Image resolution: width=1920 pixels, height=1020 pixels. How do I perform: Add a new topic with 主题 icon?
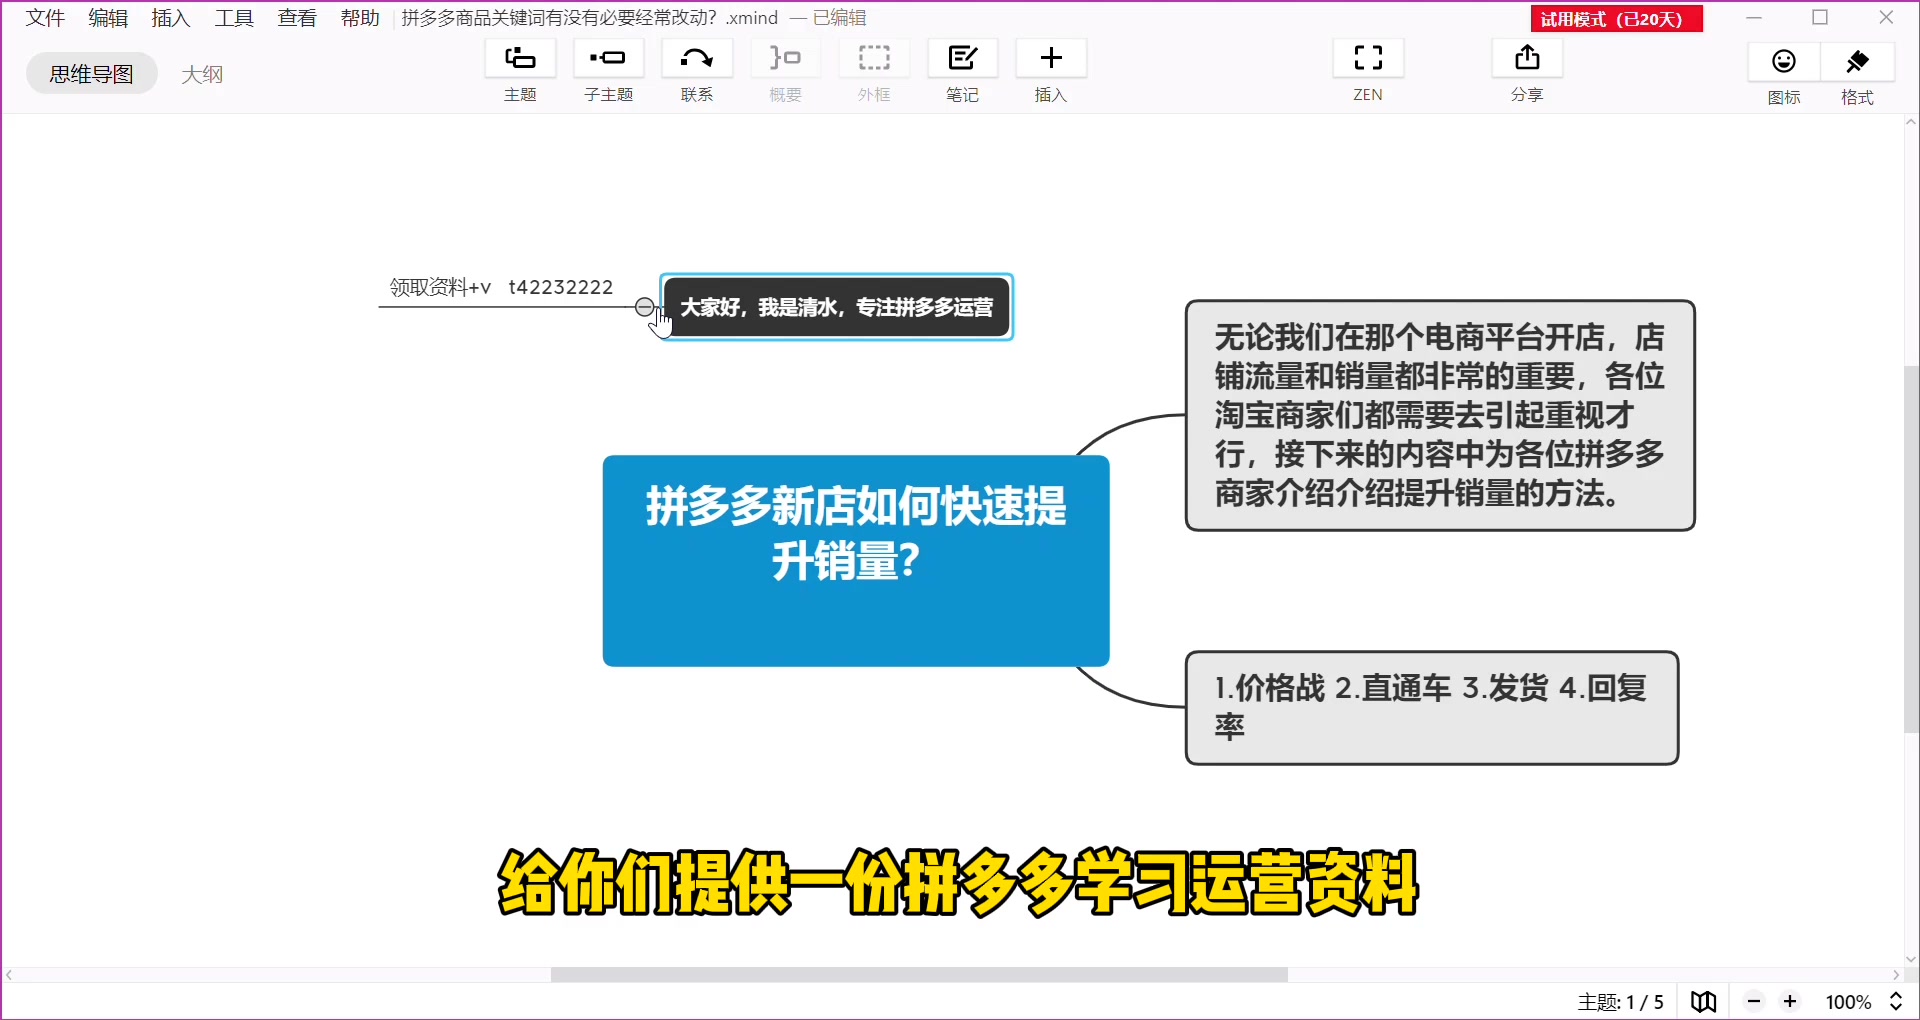pyautogui.click(x=520, y=58)
